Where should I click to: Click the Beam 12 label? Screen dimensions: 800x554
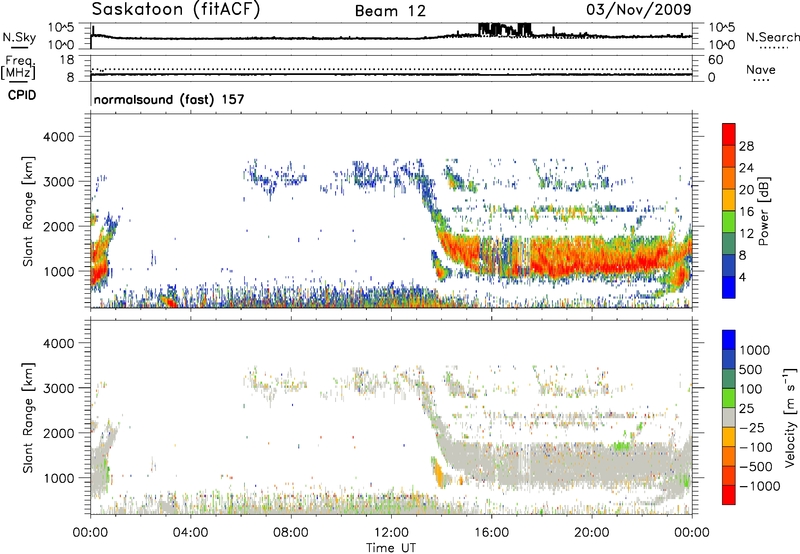(390, 11)
